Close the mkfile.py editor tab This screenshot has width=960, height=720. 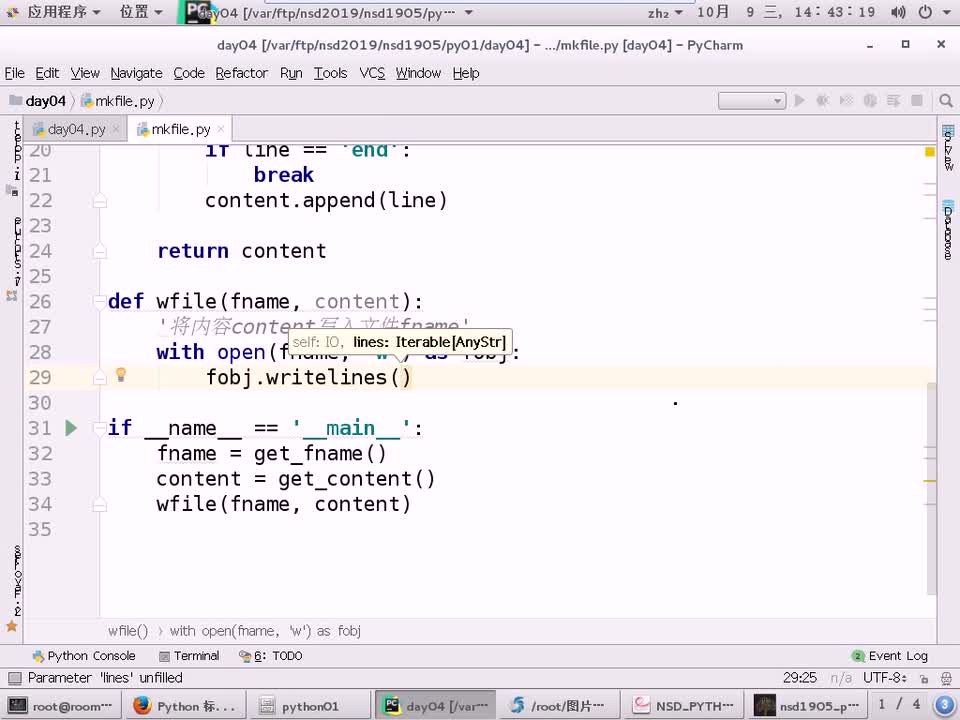(x=220, y=129)
